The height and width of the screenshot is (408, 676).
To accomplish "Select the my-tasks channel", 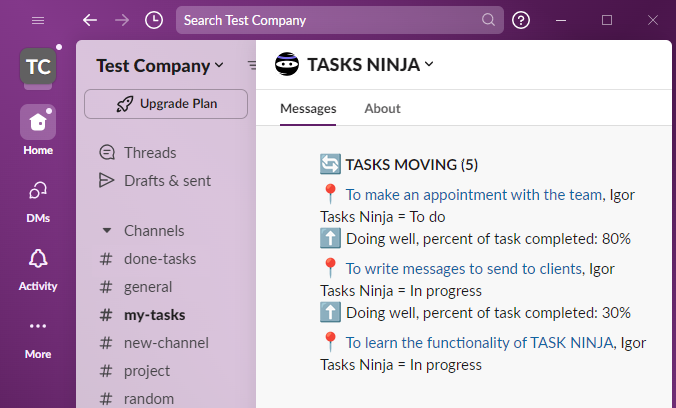I will (154, 315).
